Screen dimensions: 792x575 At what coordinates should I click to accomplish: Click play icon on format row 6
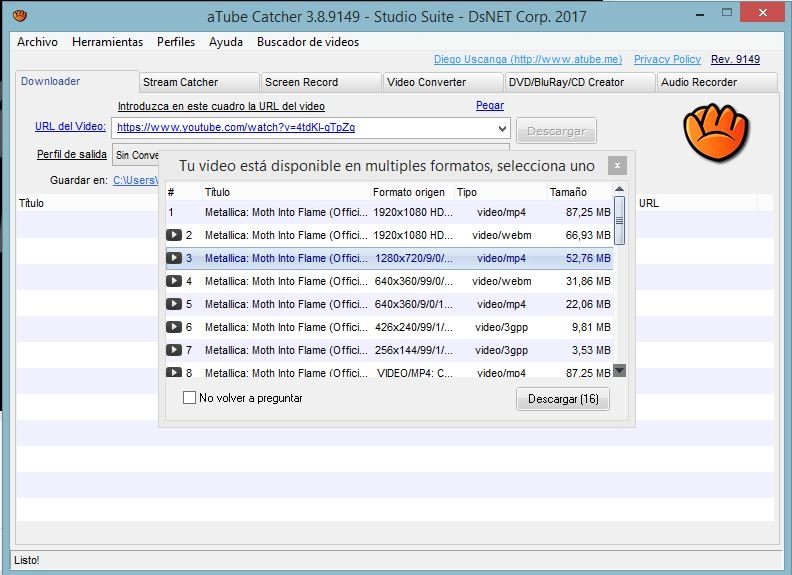click(x=174, y=327)
